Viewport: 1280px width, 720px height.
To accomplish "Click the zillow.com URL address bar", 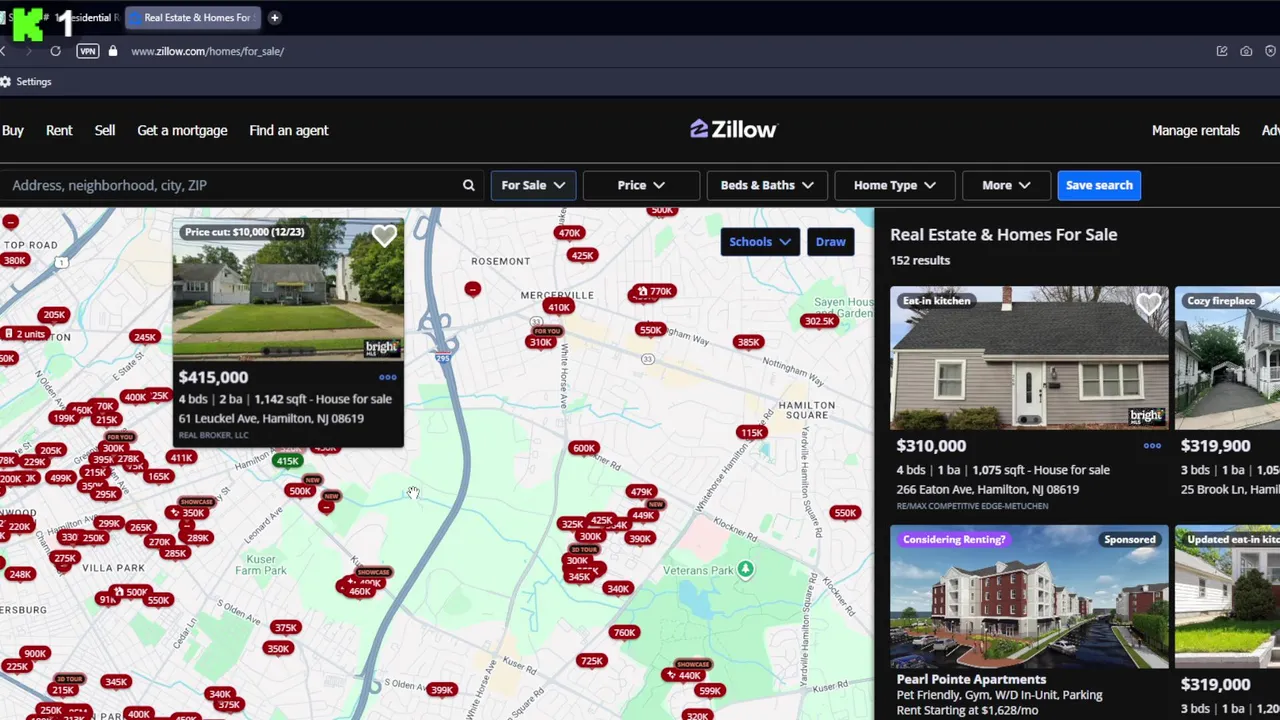I will 207,51.
